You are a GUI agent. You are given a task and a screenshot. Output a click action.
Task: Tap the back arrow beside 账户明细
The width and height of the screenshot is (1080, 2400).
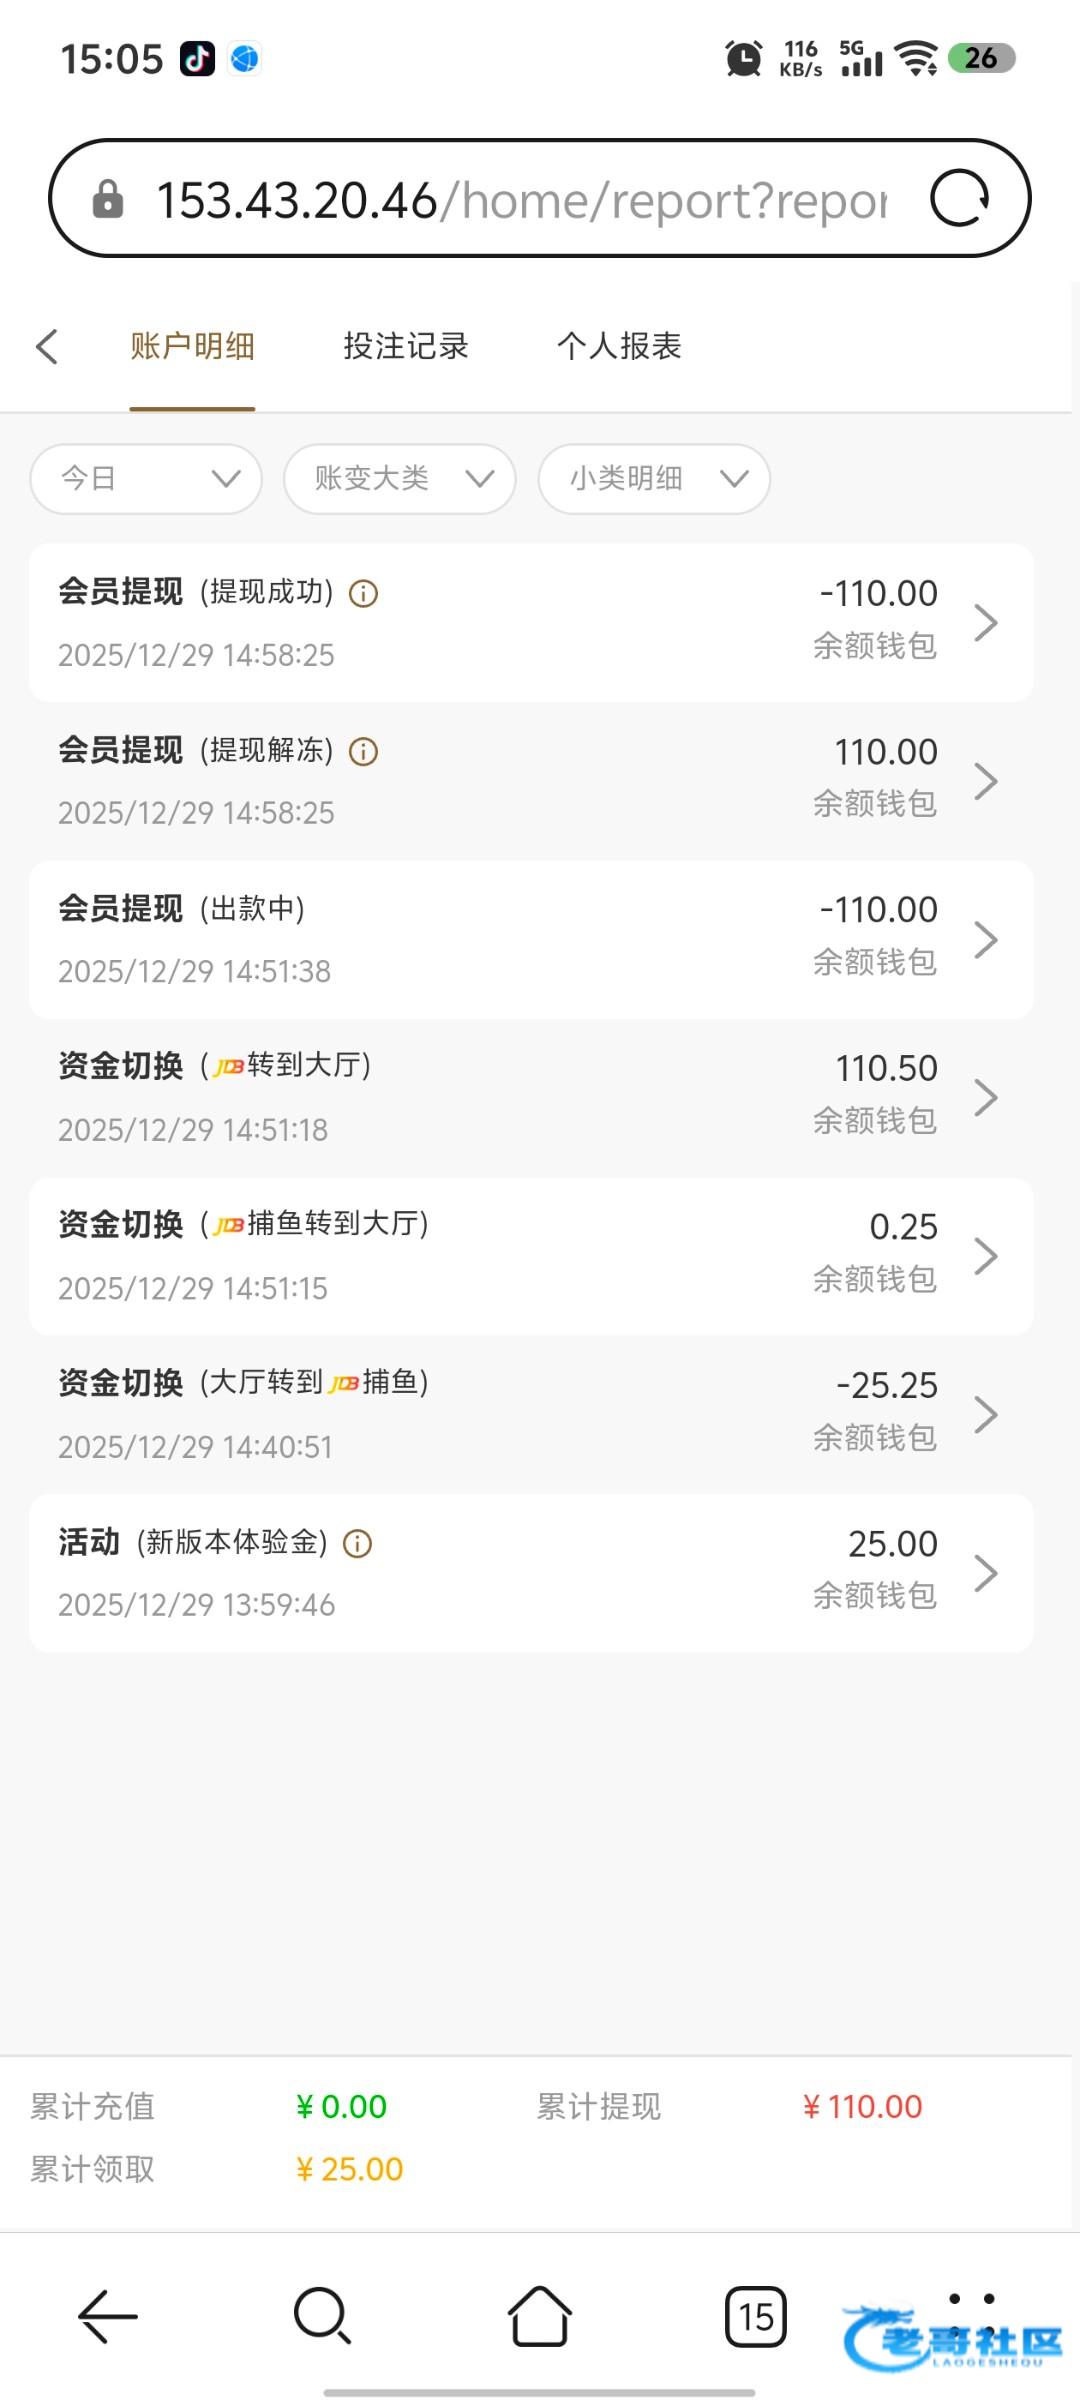click(47, 347)
